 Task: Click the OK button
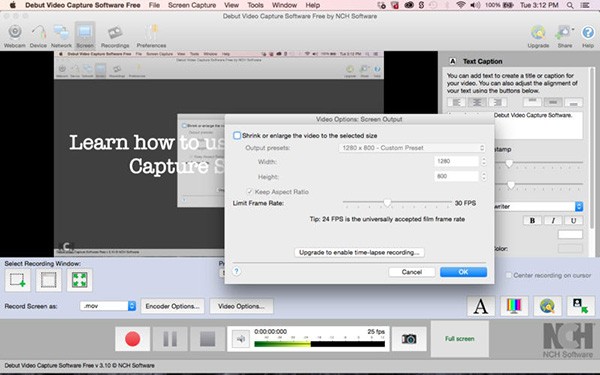coord(463,272)
